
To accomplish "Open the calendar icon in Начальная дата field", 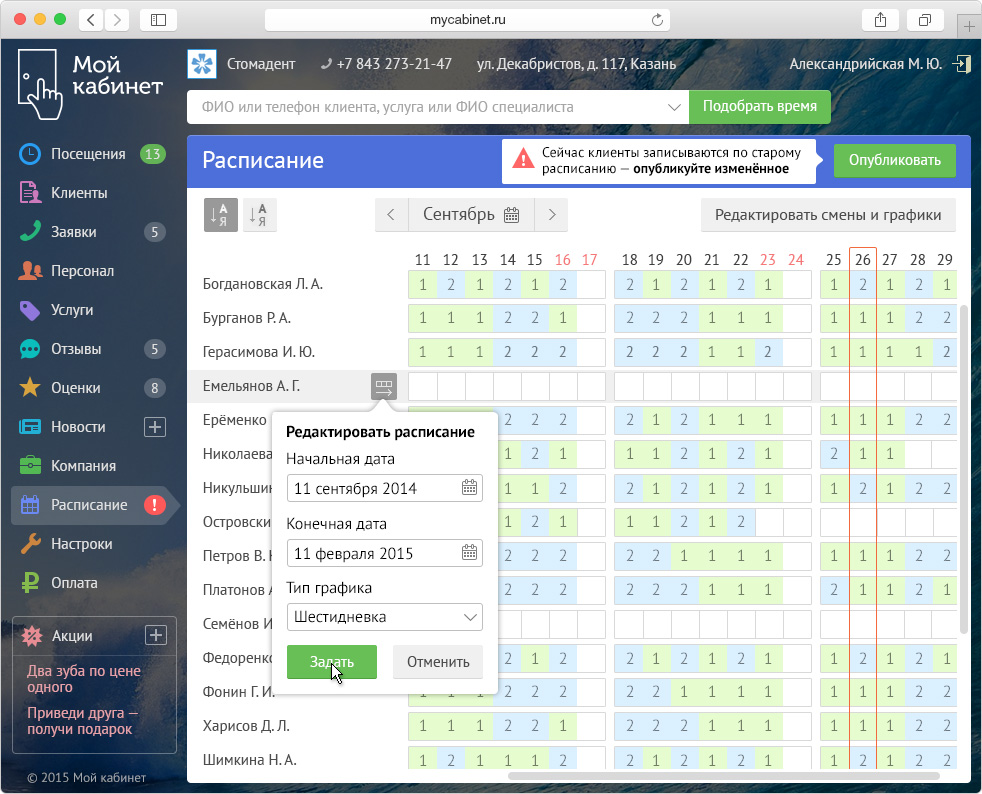I will coord(469,488).
